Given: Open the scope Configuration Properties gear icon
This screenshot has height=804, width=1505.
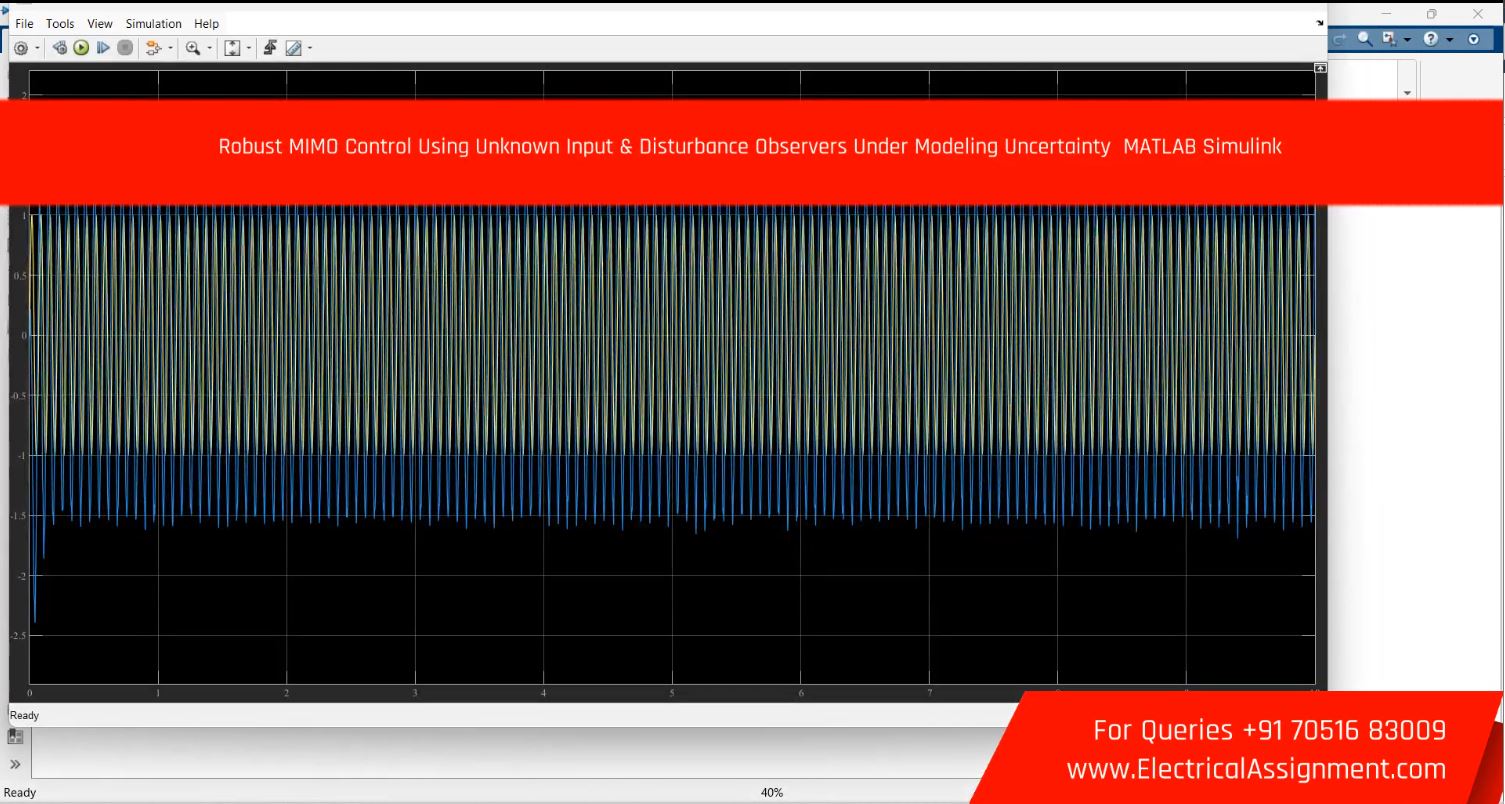Looking at the screenshot, I should point(21,48).
